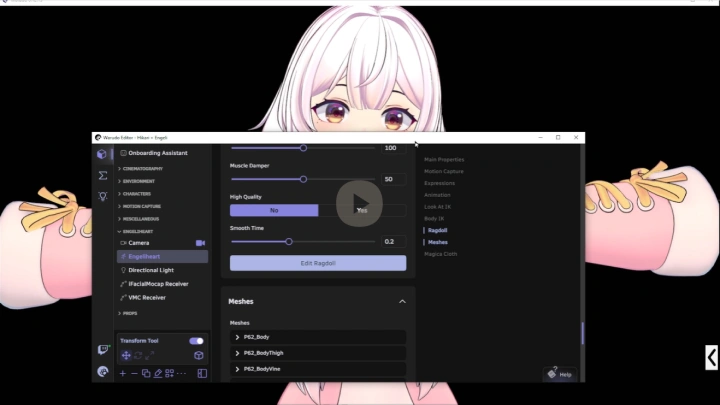
Task: Expand the Props category
Action: [120, 313]
